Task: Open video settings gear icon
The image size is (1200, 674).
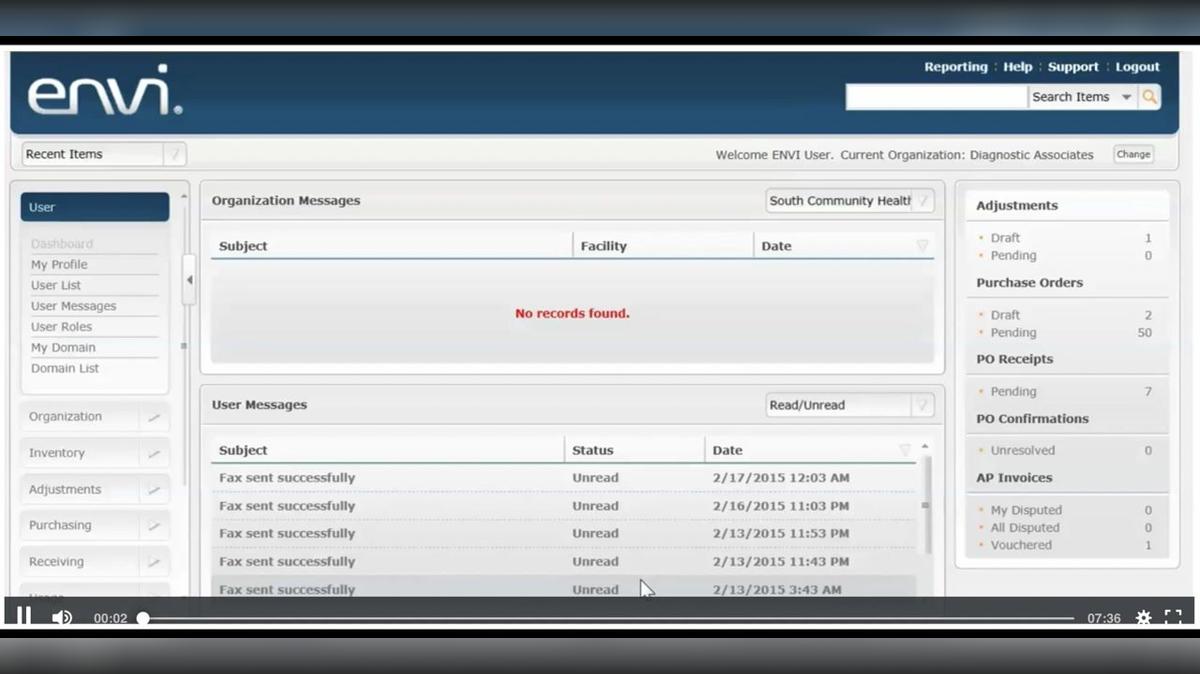Action: pos(1143,618)
